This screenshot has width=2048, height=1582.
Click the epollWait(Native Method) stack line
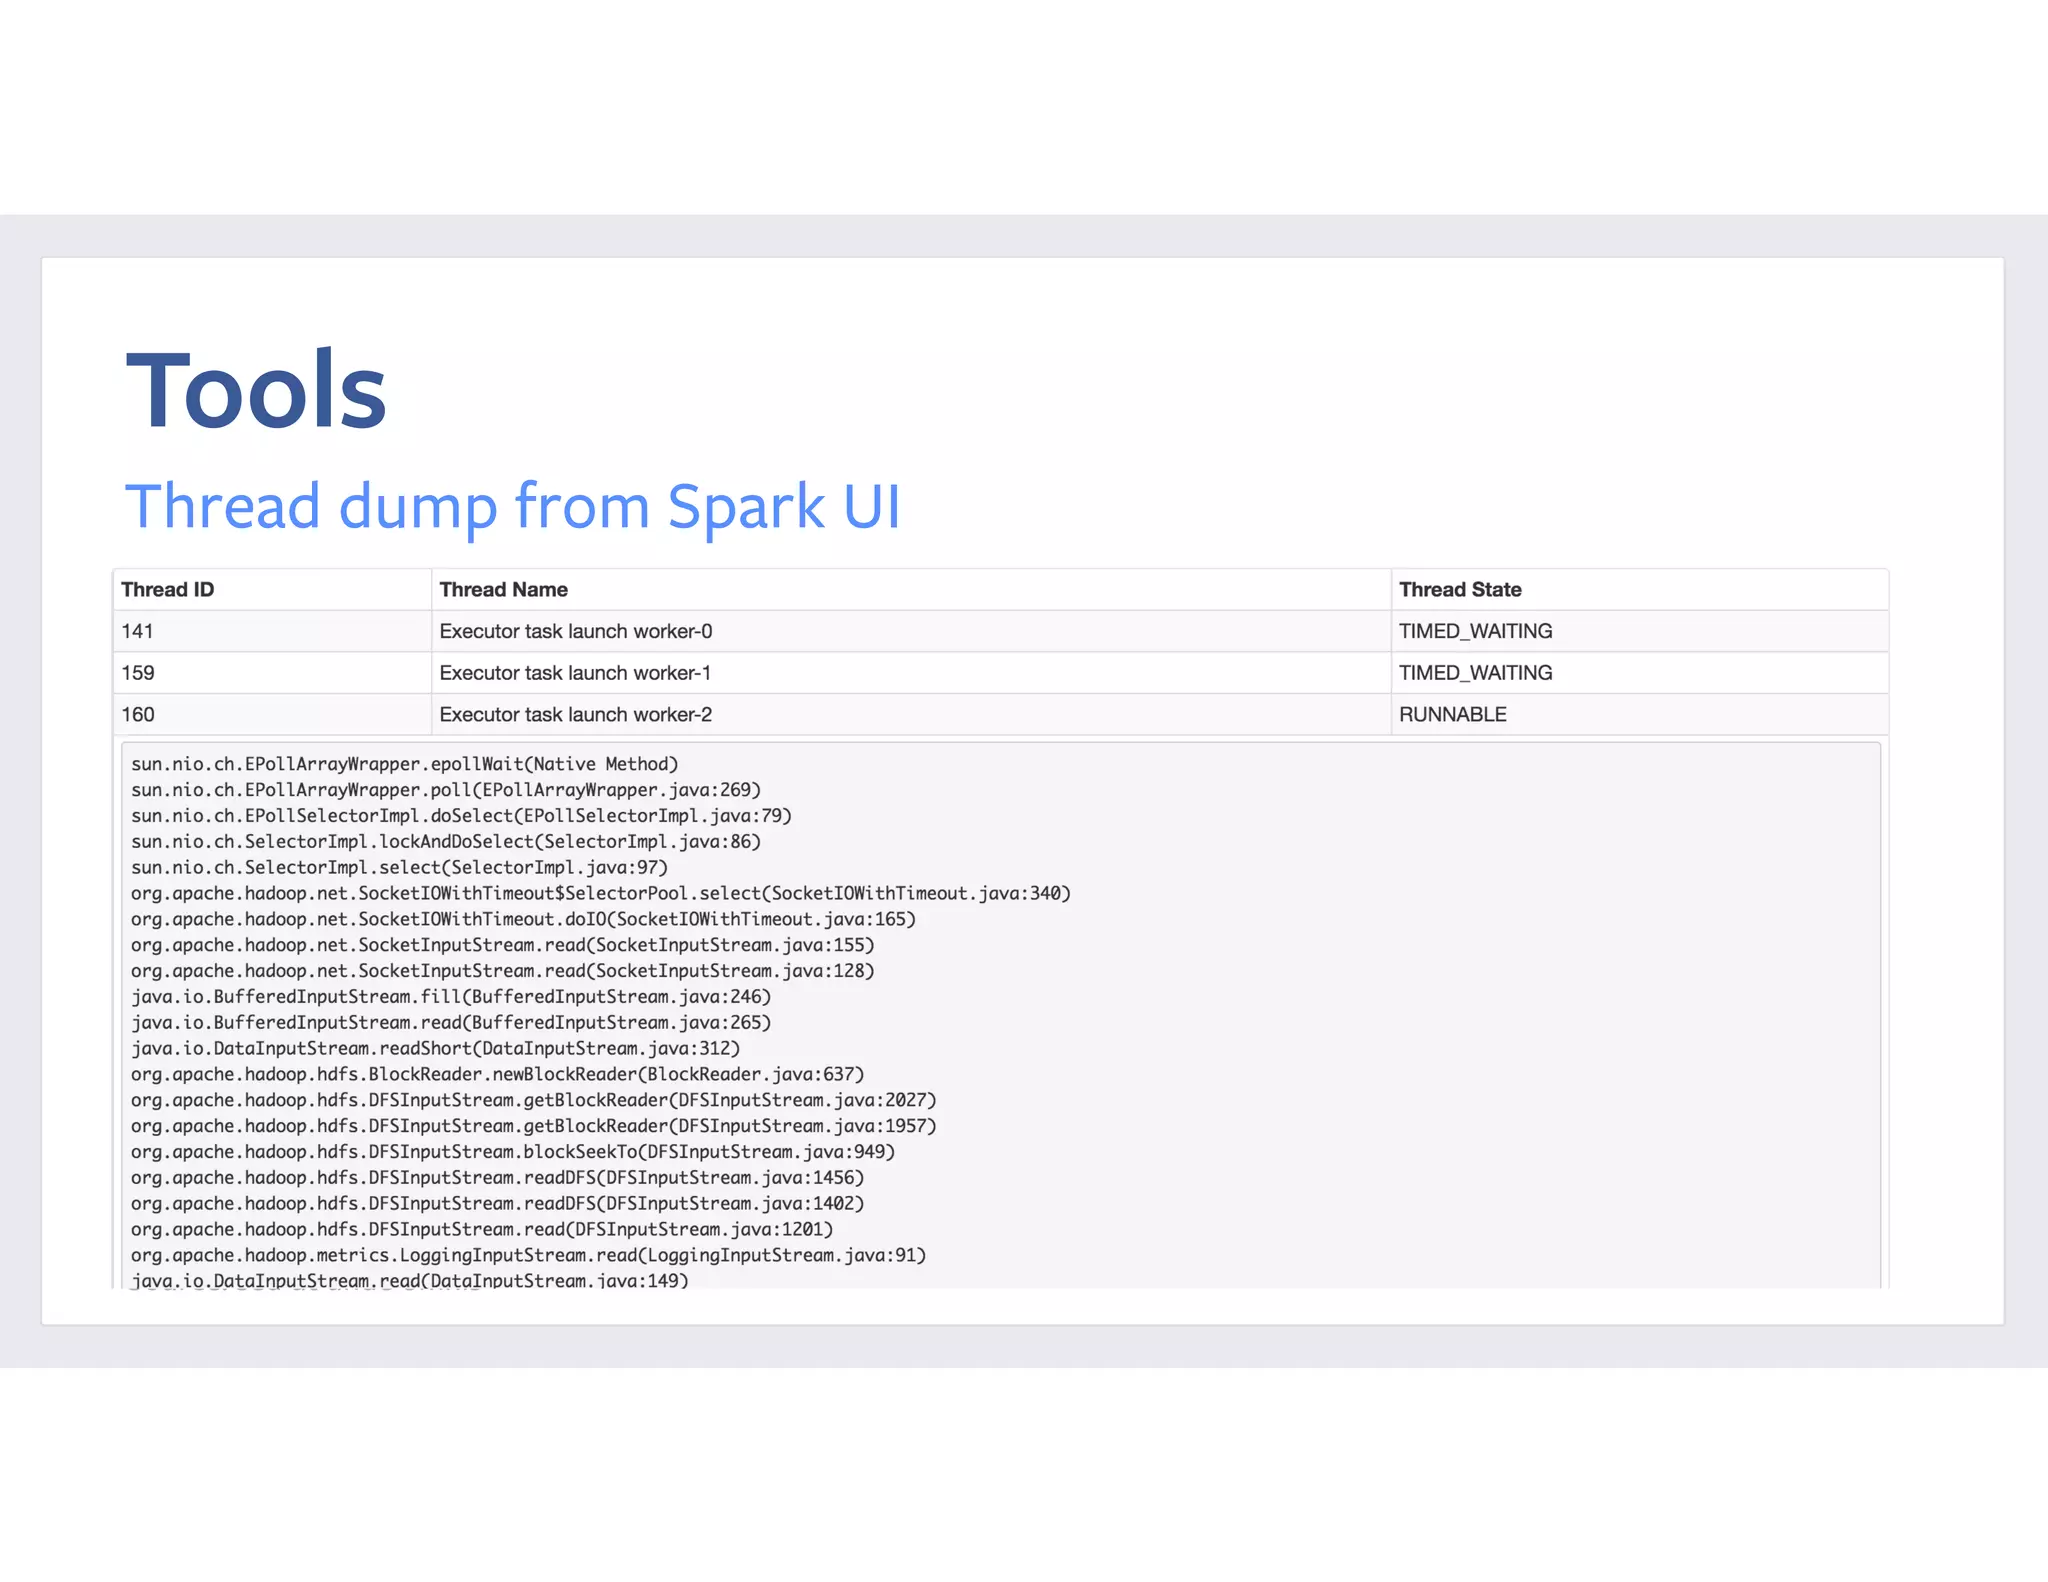pyautogui.click(x=405, y=765)
